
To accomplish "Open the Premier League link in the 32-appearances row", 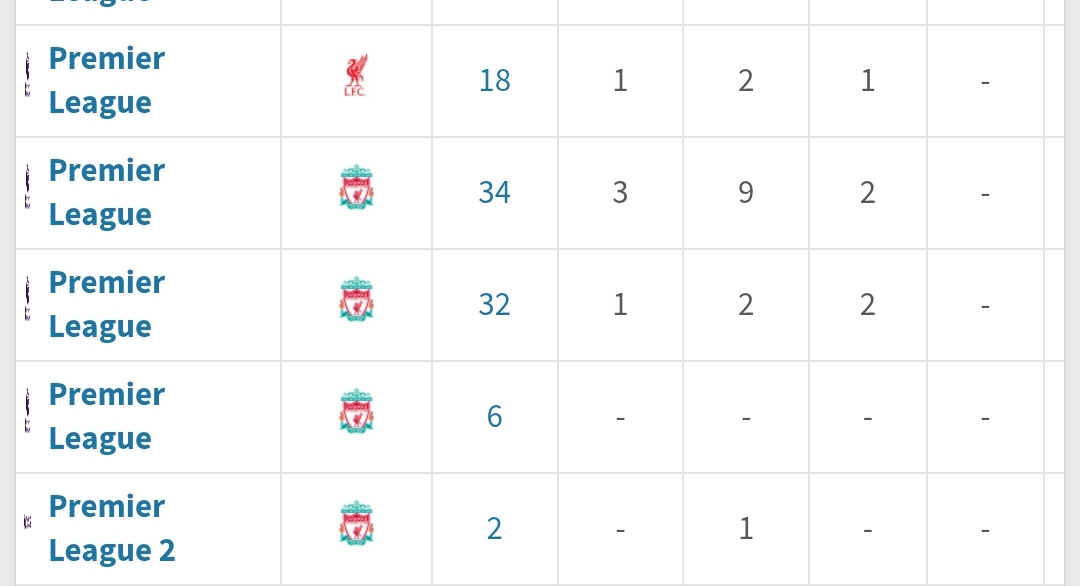I will click(106, 304).
